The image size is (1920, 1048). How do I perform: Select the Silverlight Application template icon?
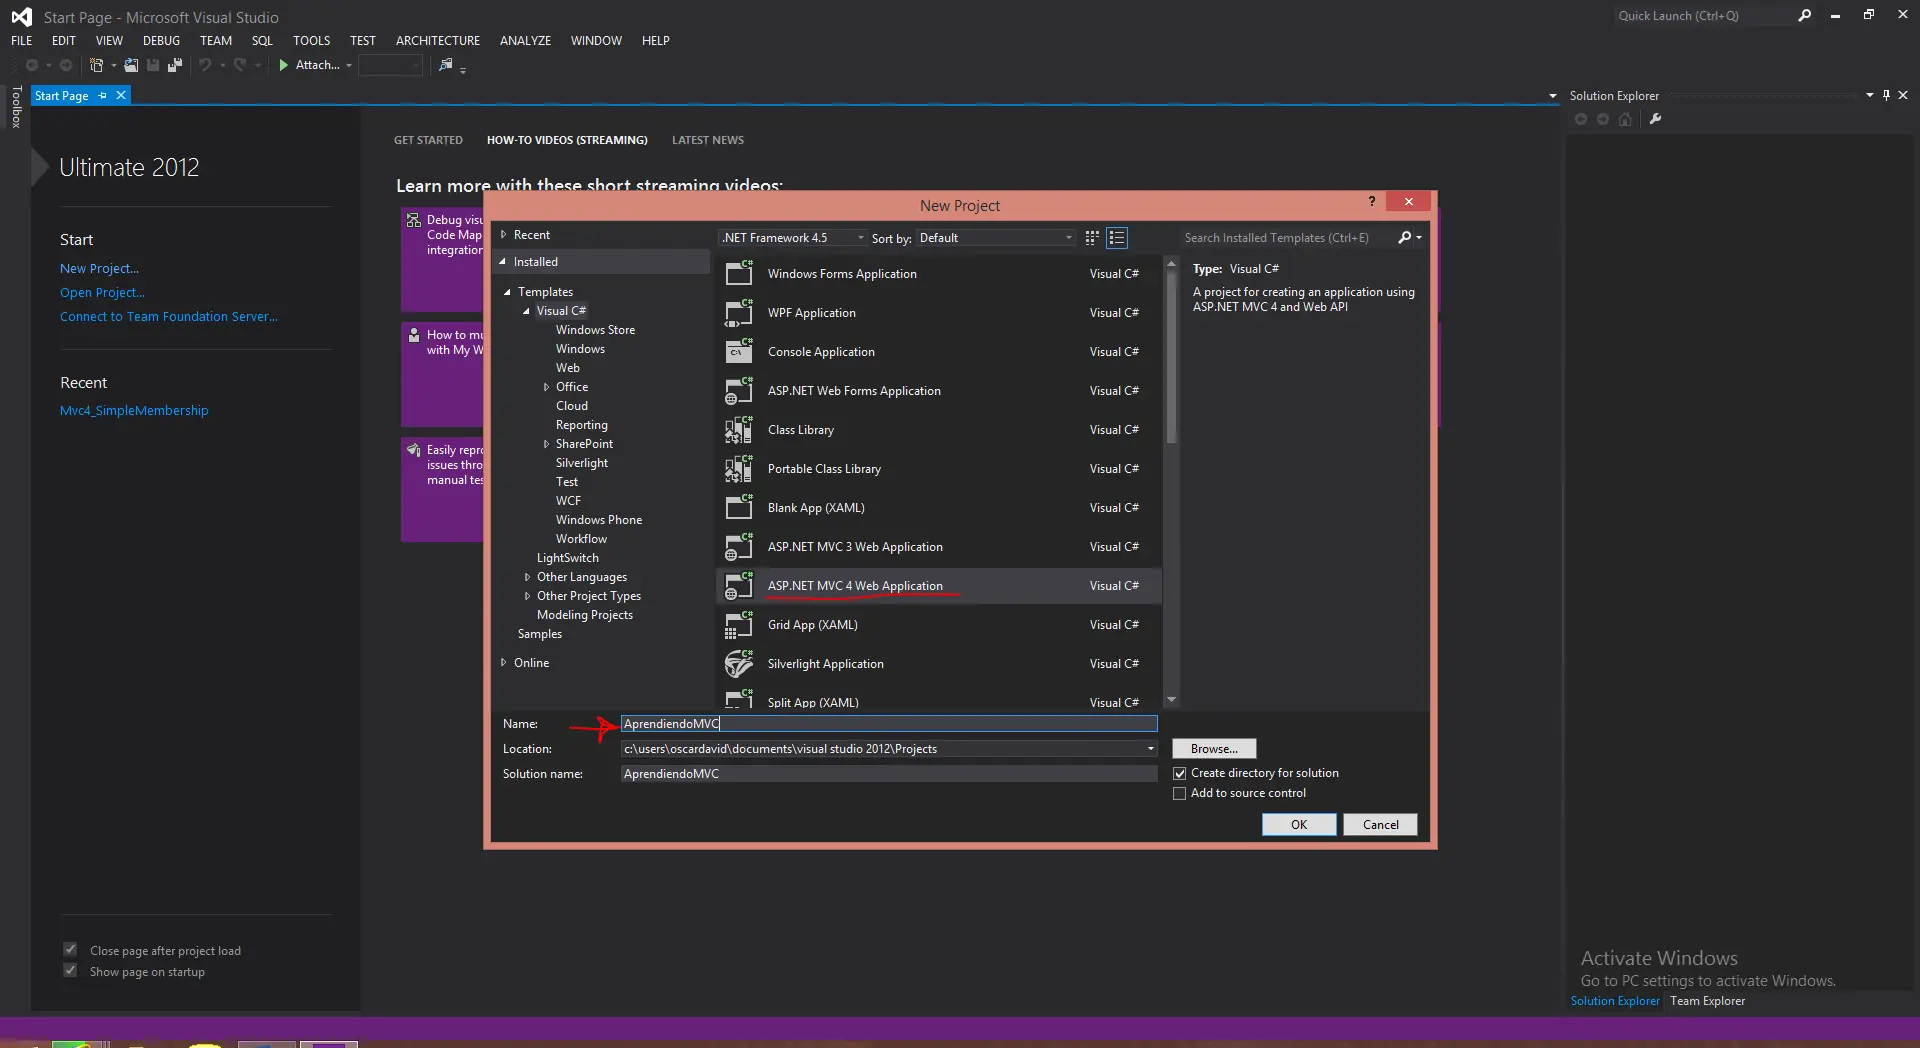tap(739, 664)
